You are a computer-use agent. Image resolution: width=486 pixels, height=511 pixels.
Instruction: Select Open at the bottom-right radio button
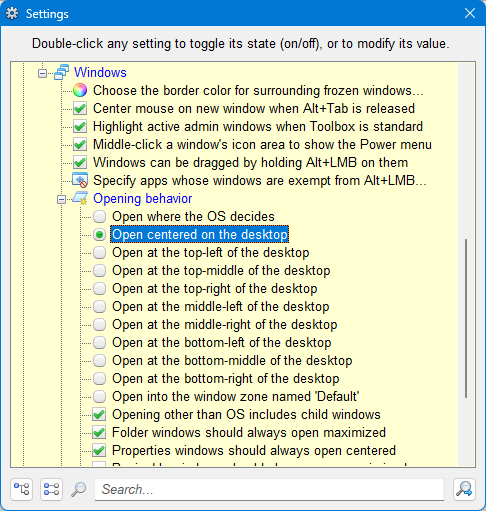click(x=99, y=379)
